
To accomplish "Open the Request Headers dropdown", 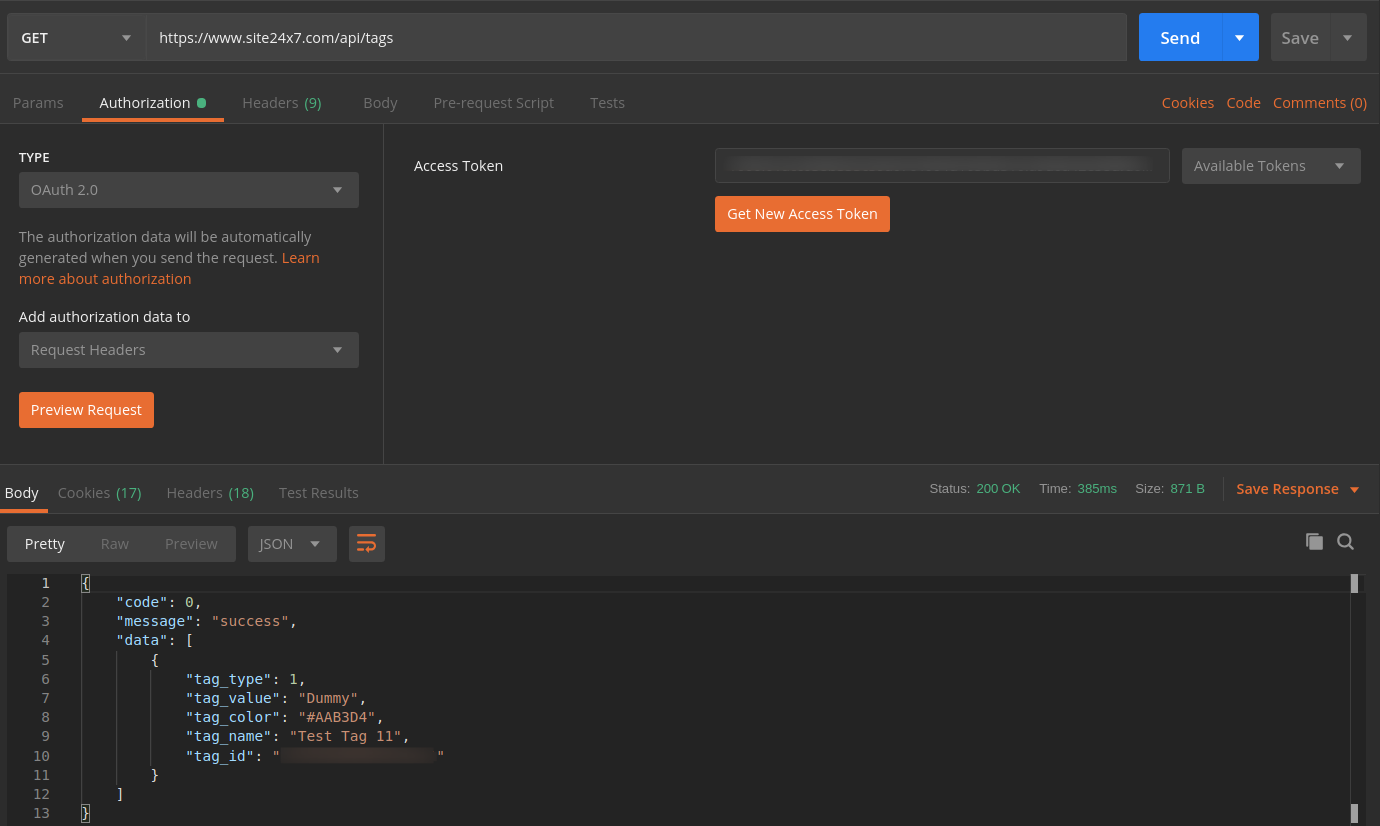I will [x=188, y=350].
